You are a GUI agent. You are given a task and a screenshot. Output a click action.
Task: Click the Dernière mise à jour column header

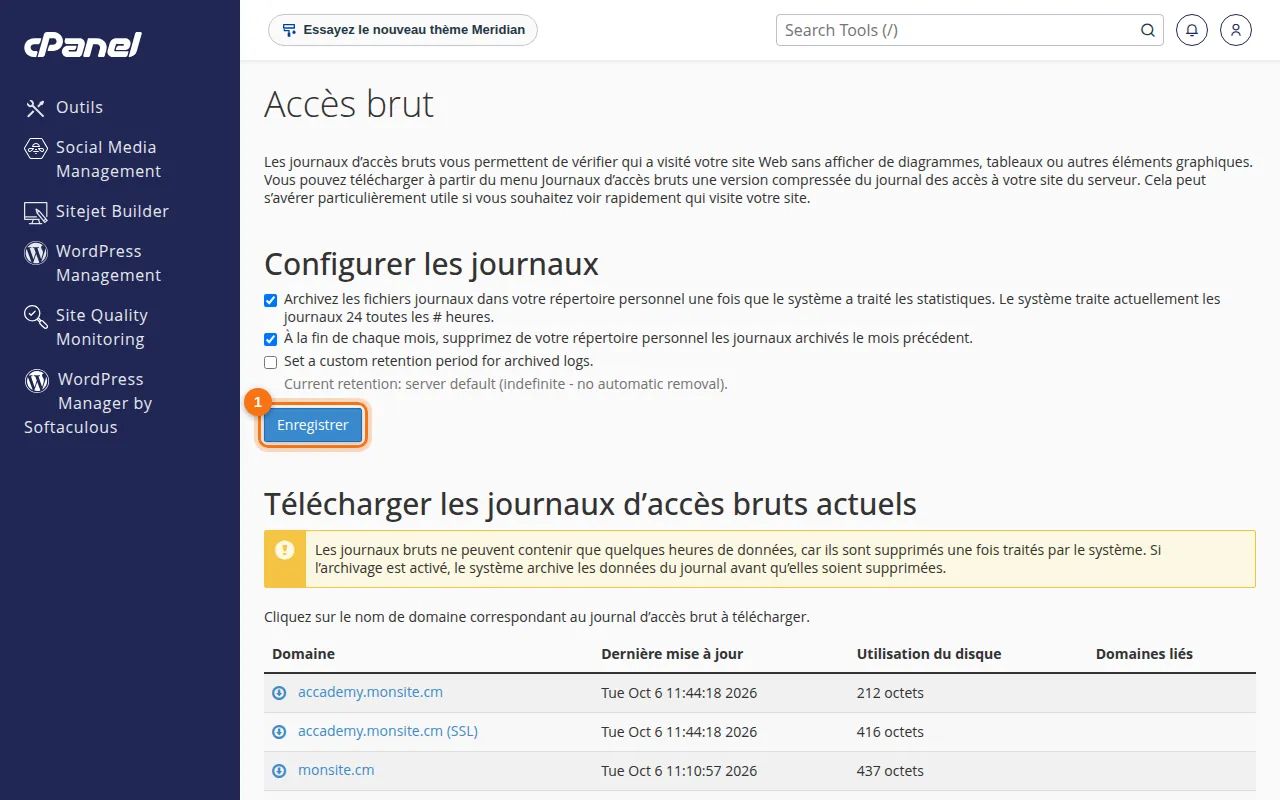tap(672, 654)
